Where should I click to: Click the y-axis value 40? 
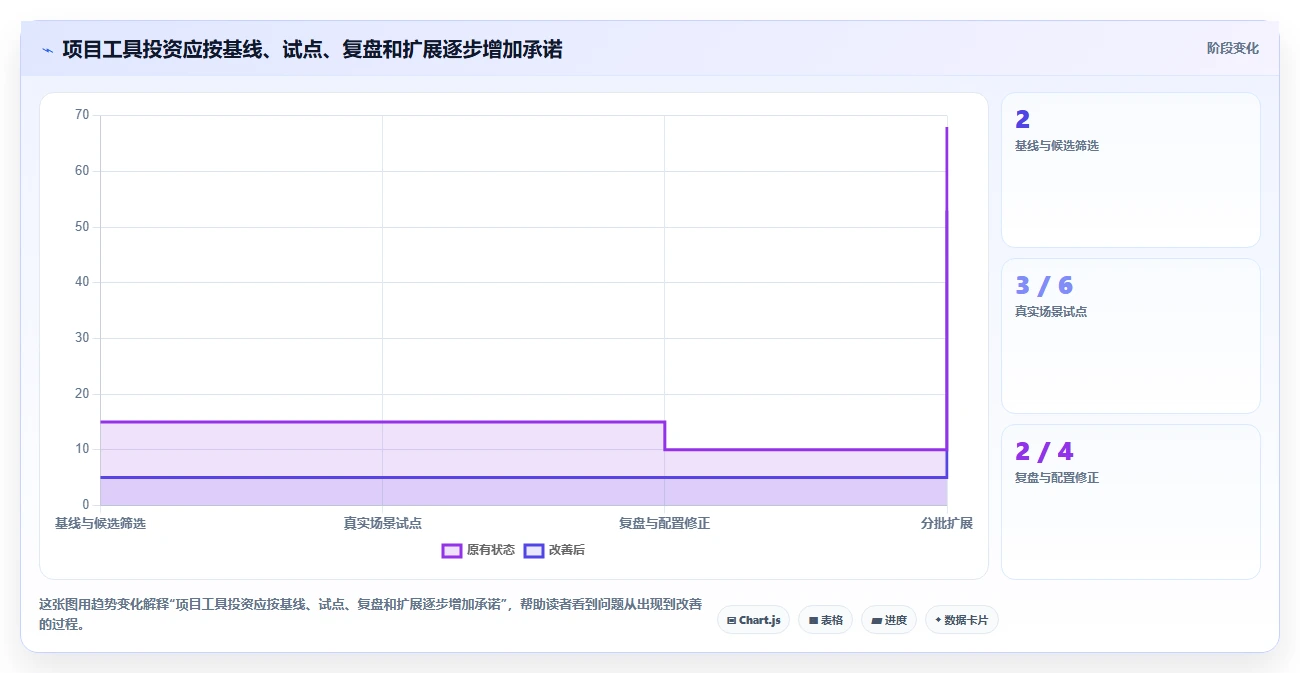click(82, 282)
